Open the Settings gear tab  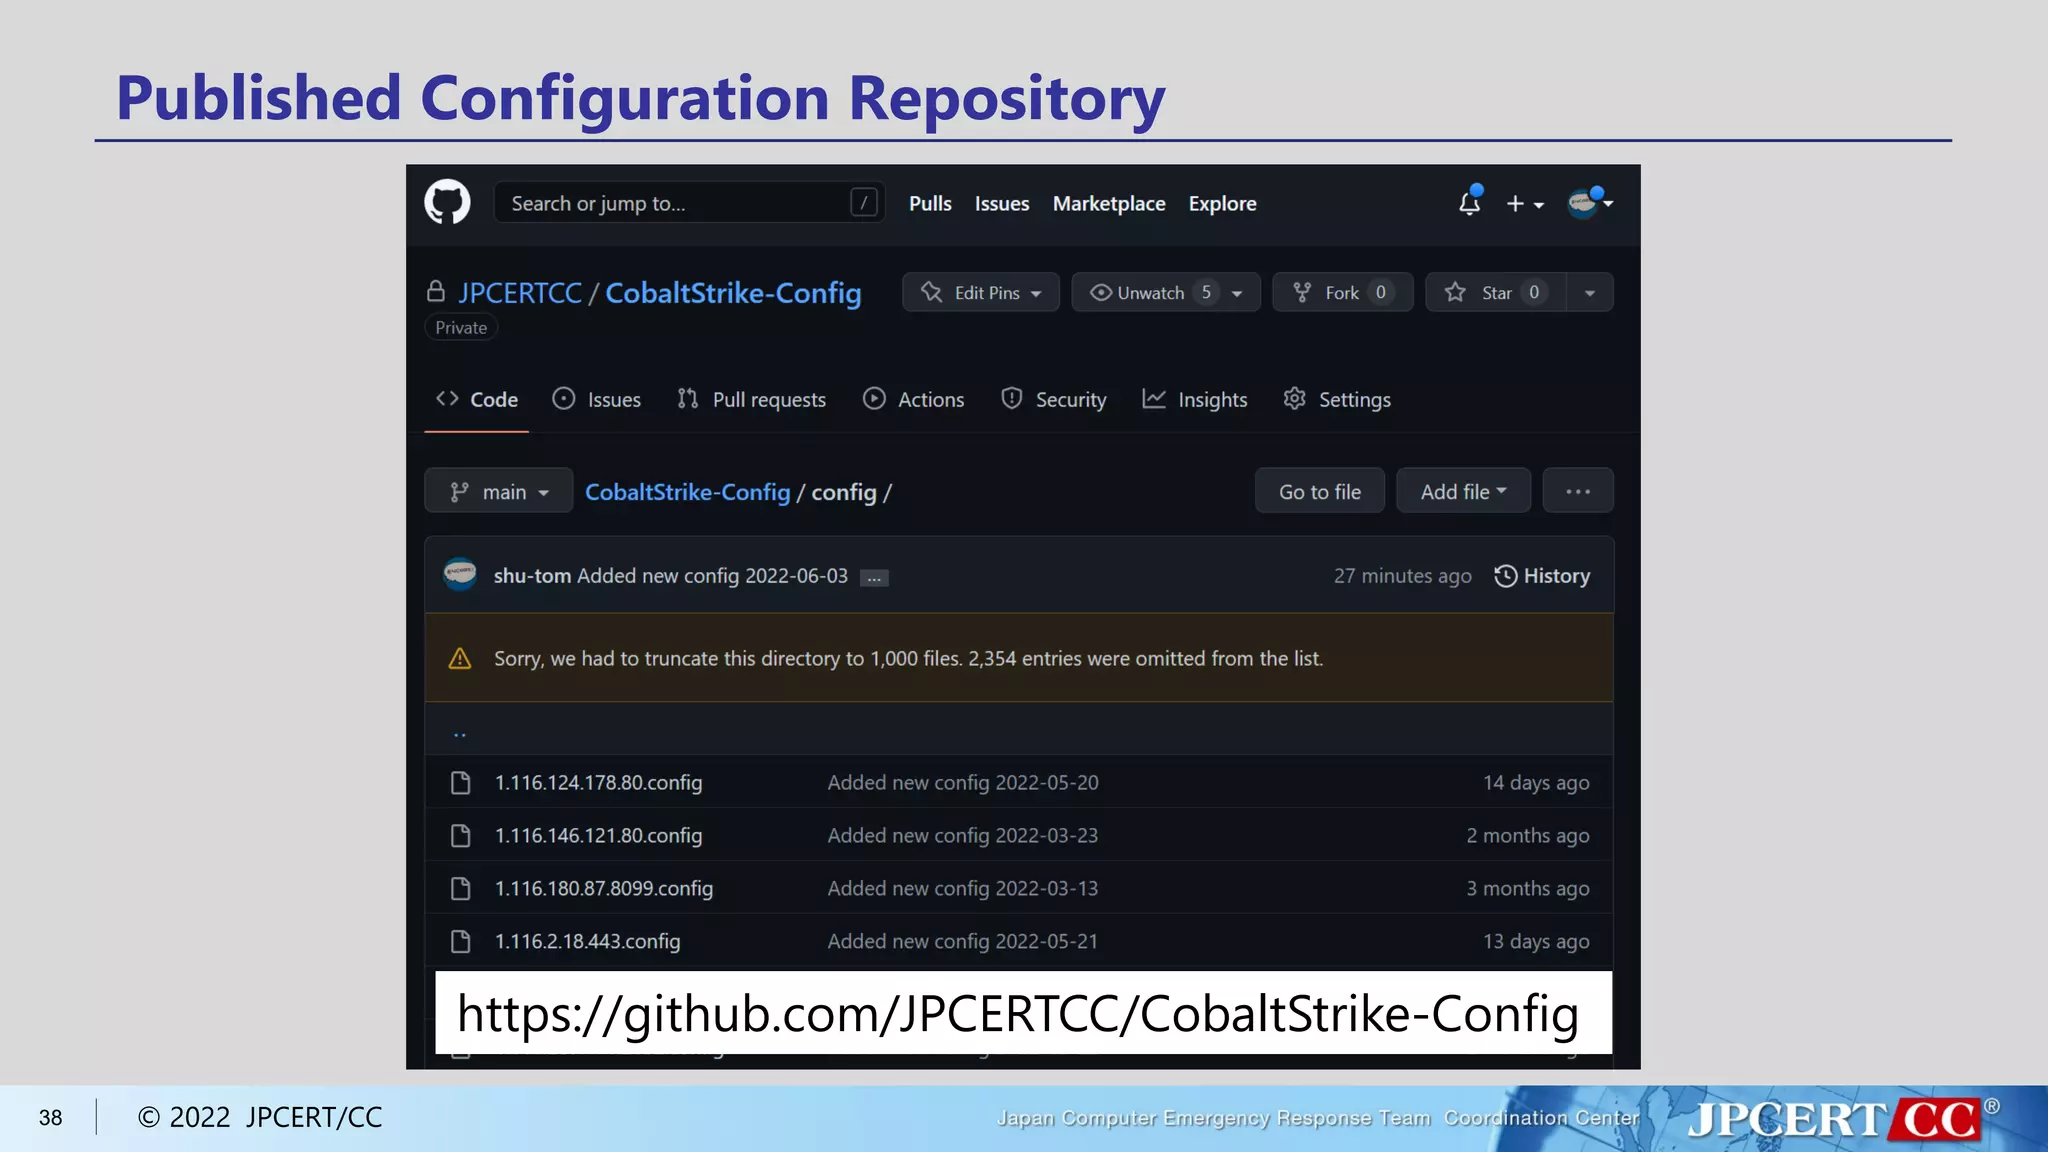tap(1337, 400)
